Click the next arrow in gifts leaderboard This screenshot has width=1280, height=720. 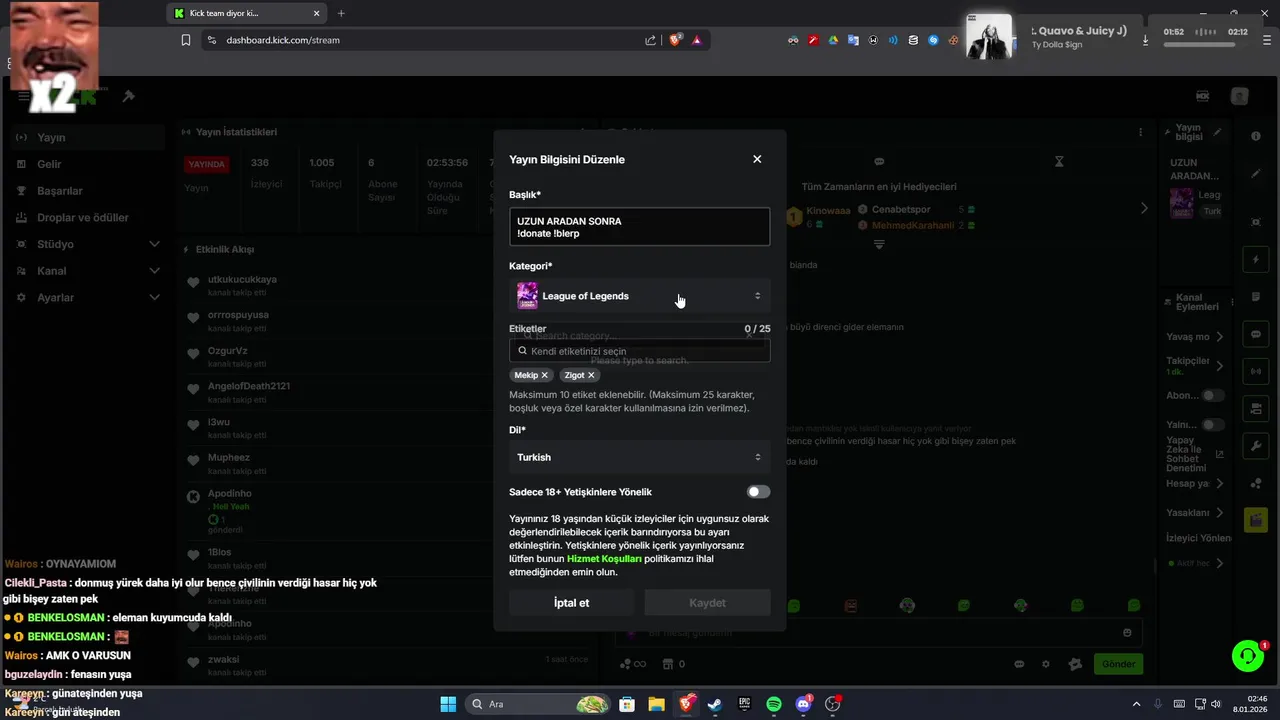point(1145,208)
